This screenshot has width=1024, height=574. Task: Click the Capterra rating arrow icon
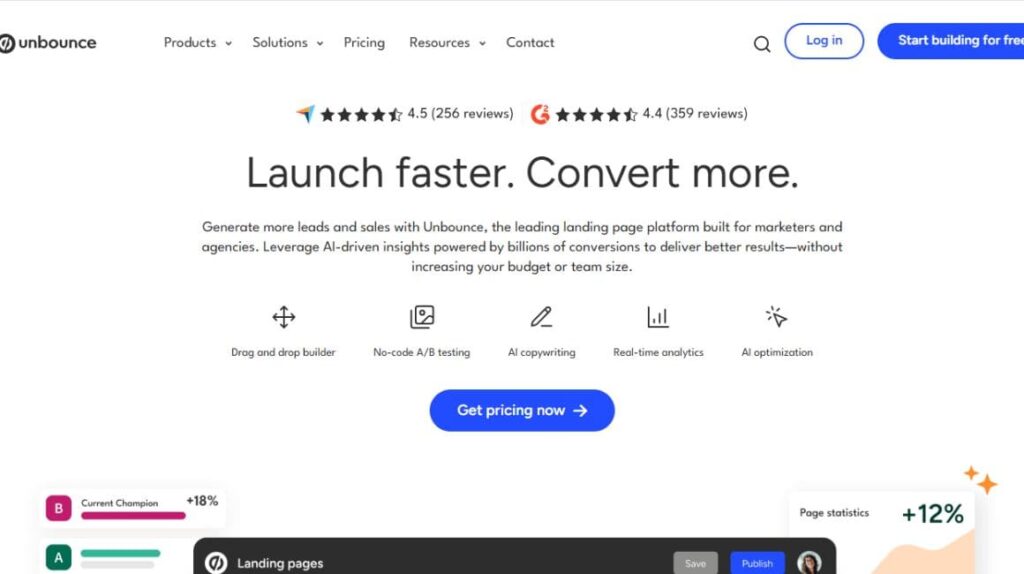coord(305,114)
